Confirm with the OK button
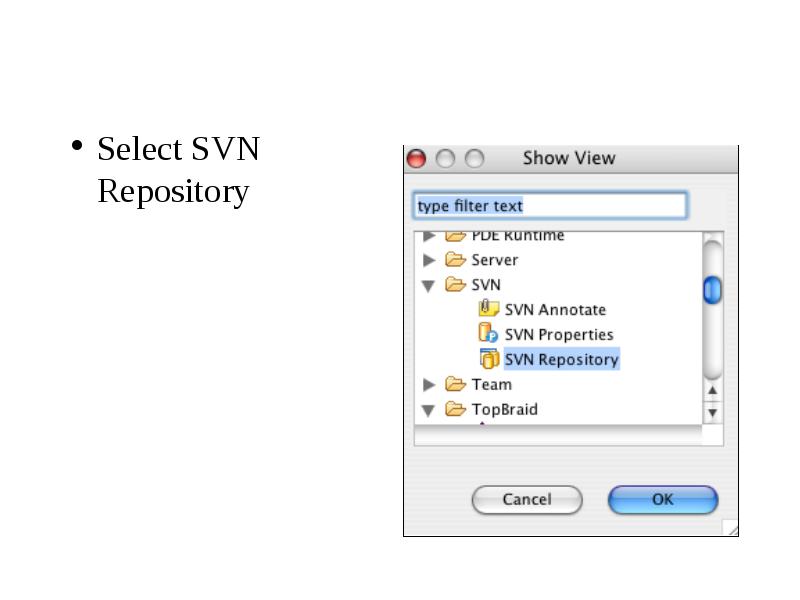 pos(663,499)
